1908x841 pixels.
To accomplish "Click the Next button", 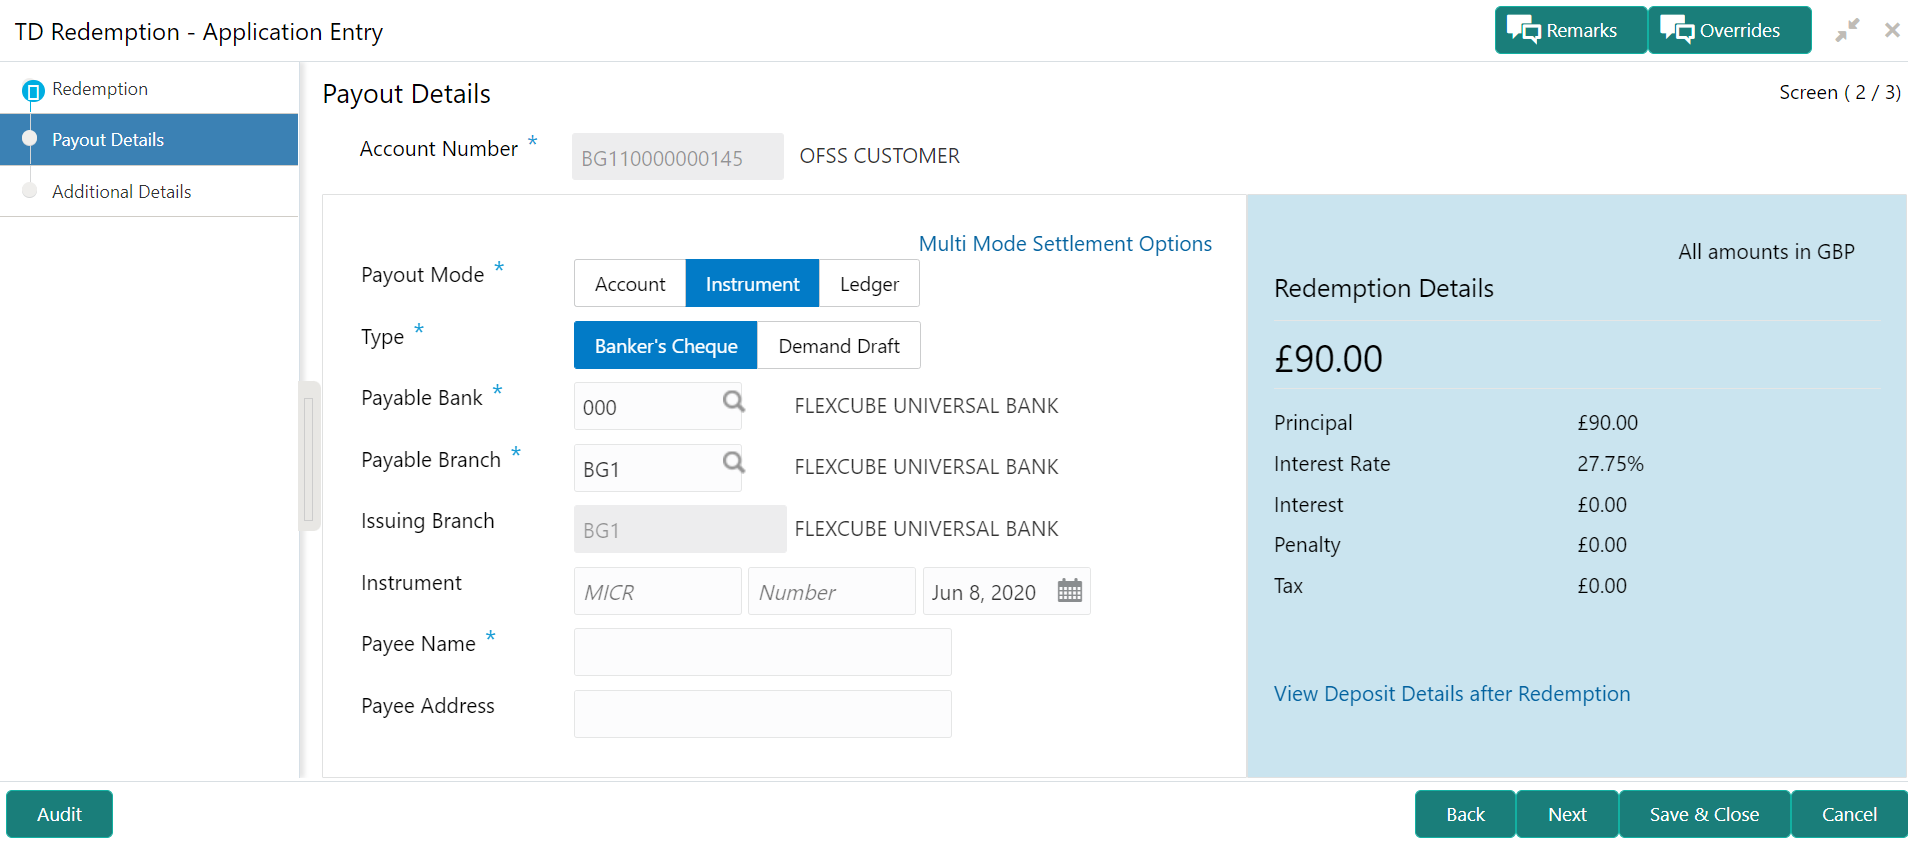I will point(1567,814).
